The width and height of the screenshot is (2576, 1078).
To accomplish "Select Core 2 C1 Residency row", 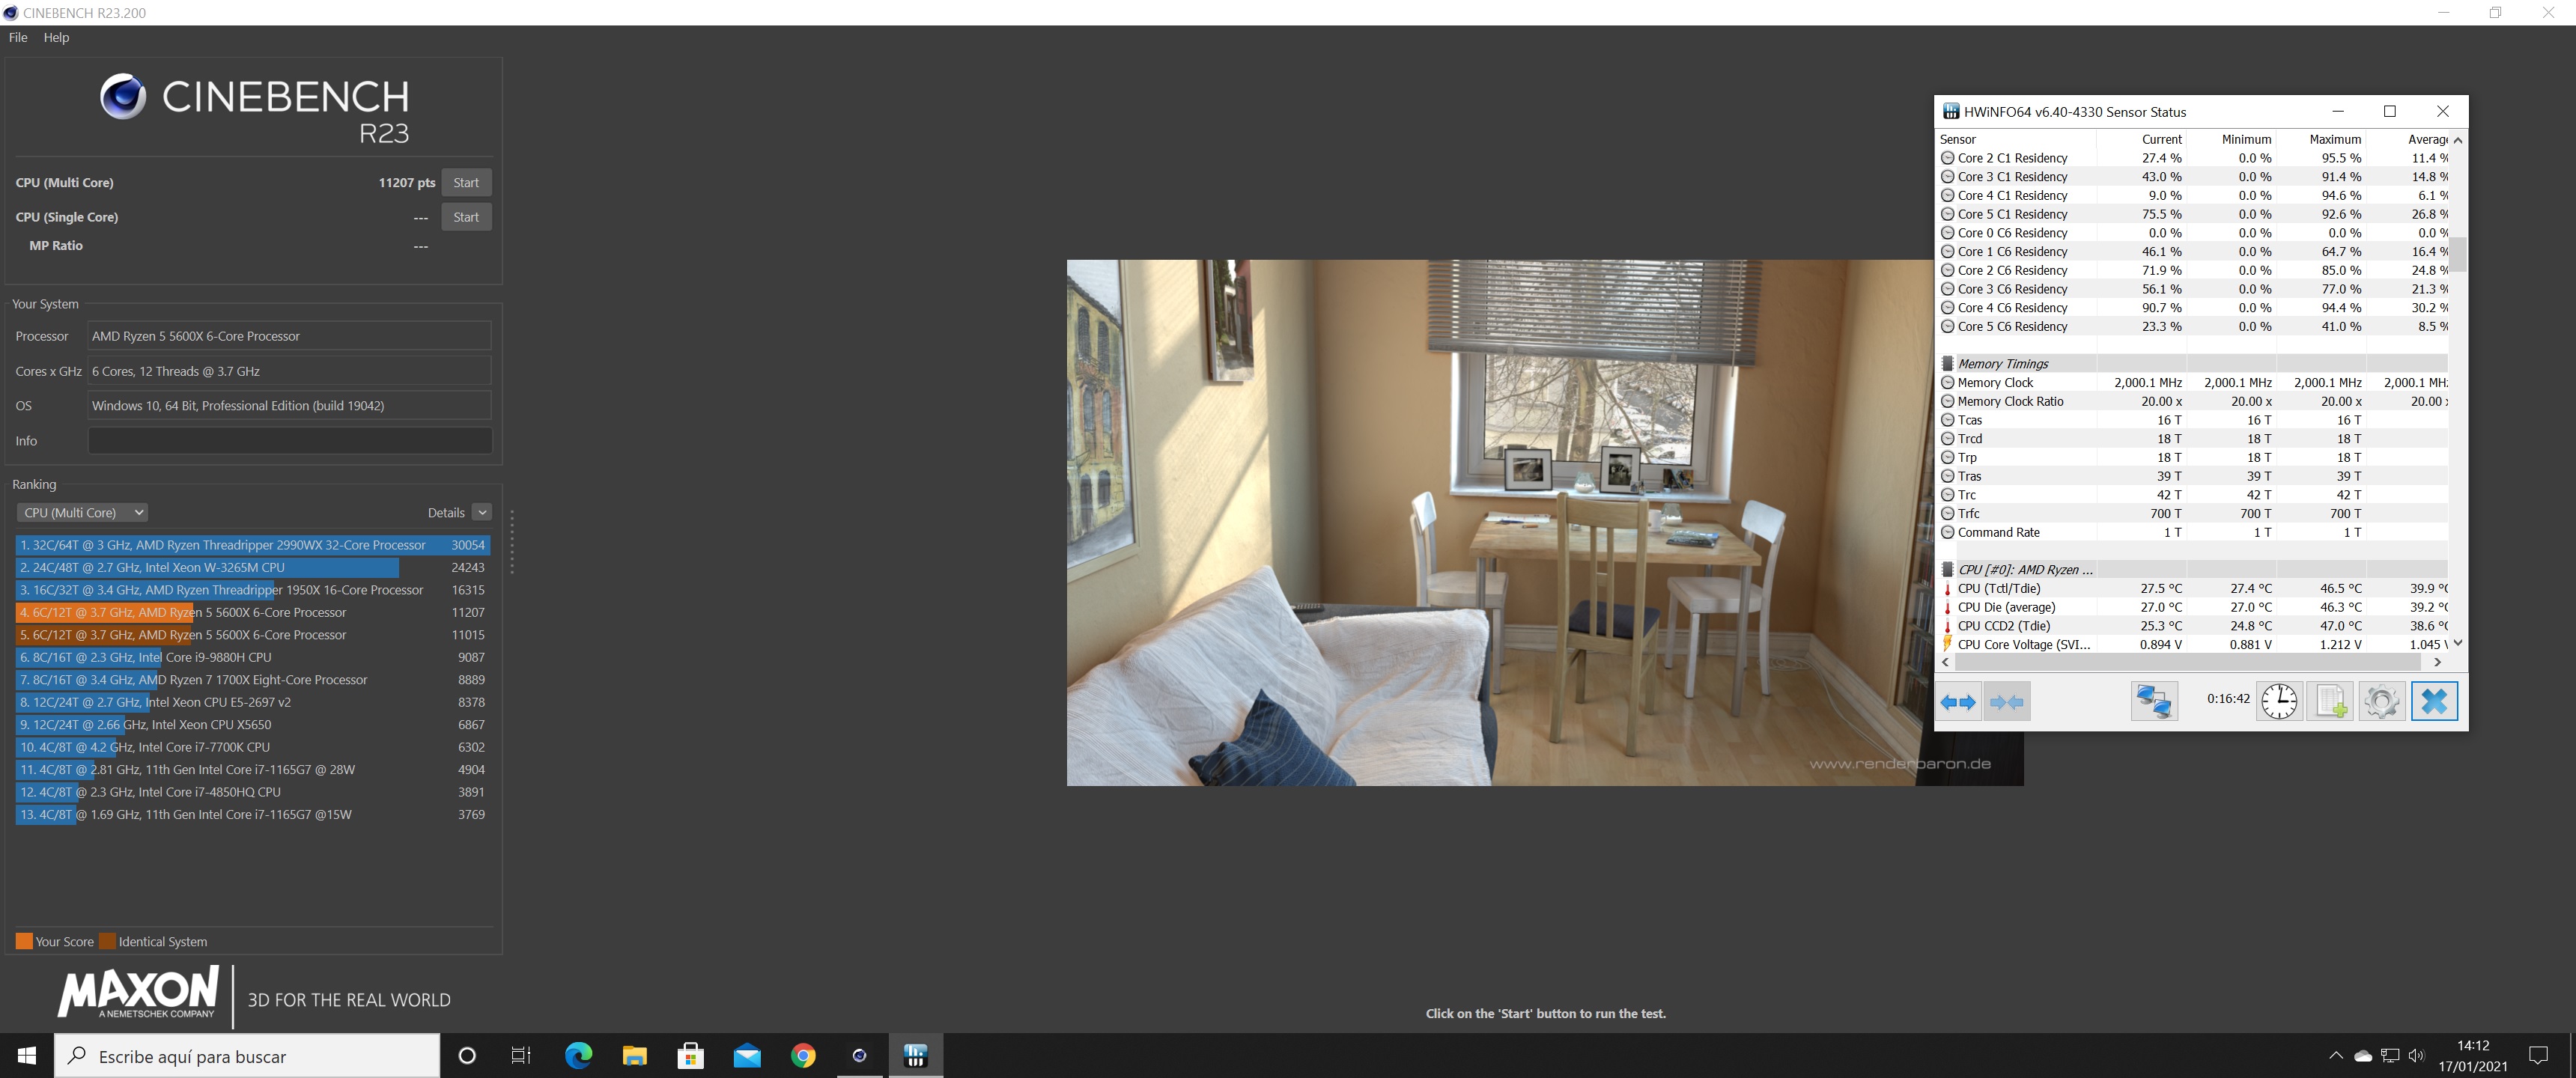I will click(2193, 158).
